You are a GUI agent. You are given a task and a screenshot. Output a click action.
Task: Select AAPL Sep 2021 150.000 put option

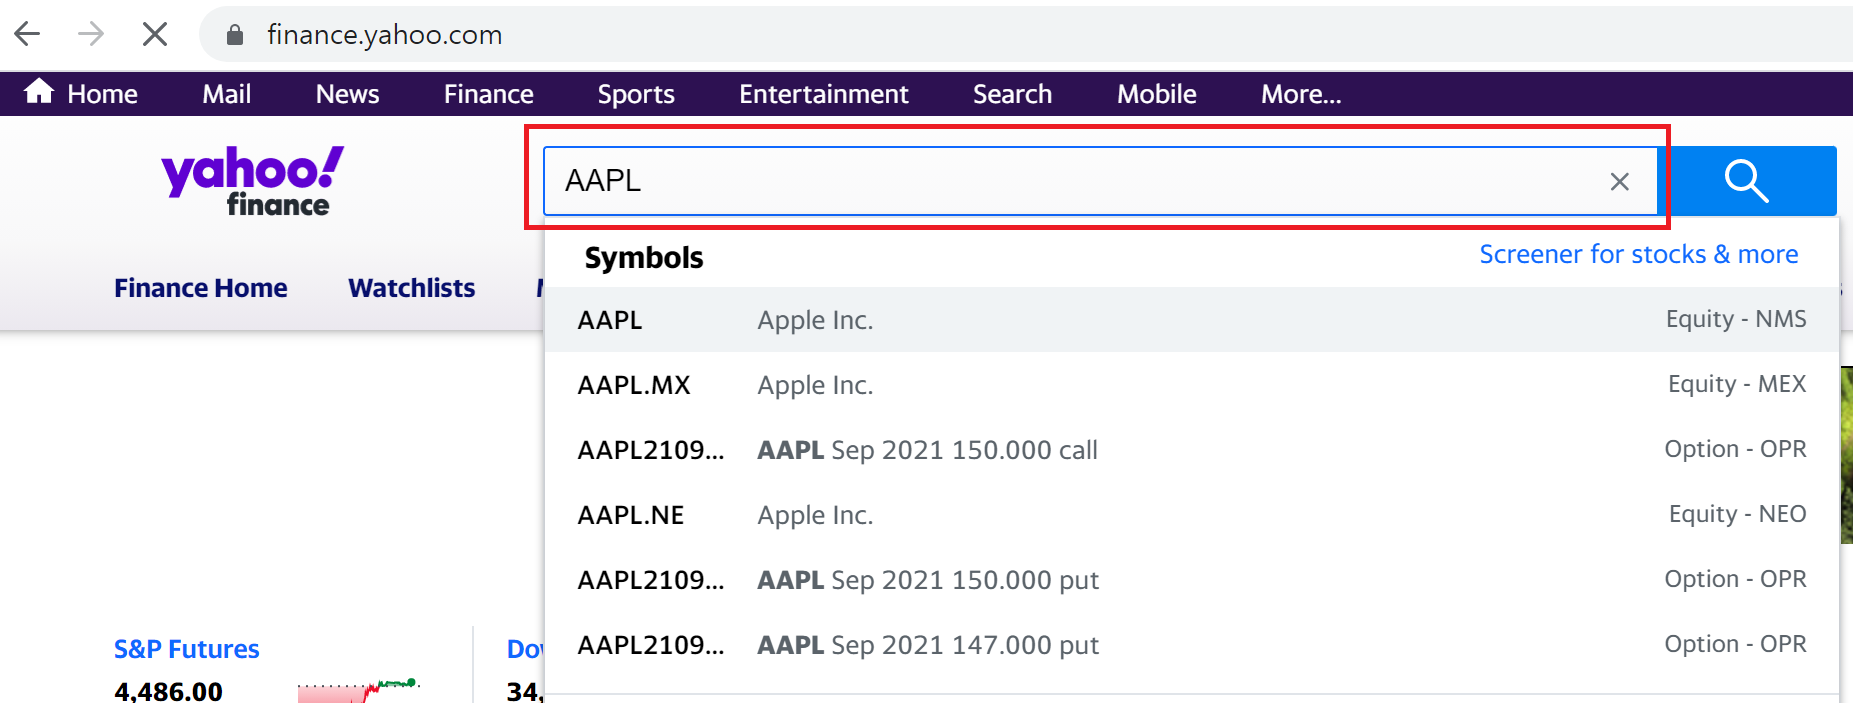pos(1192,580)
